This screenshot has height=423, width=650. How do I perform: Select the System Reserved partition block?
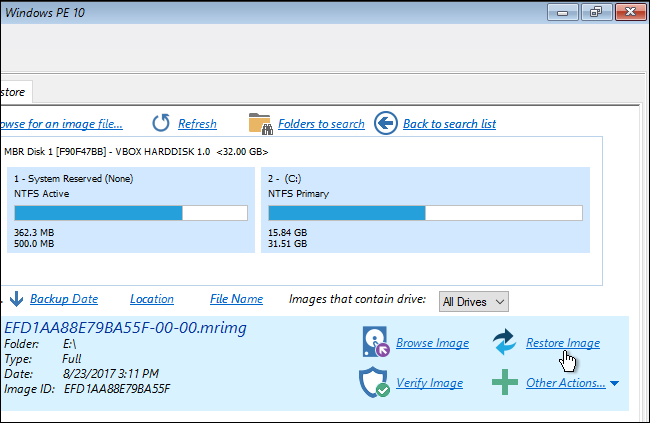131,210
